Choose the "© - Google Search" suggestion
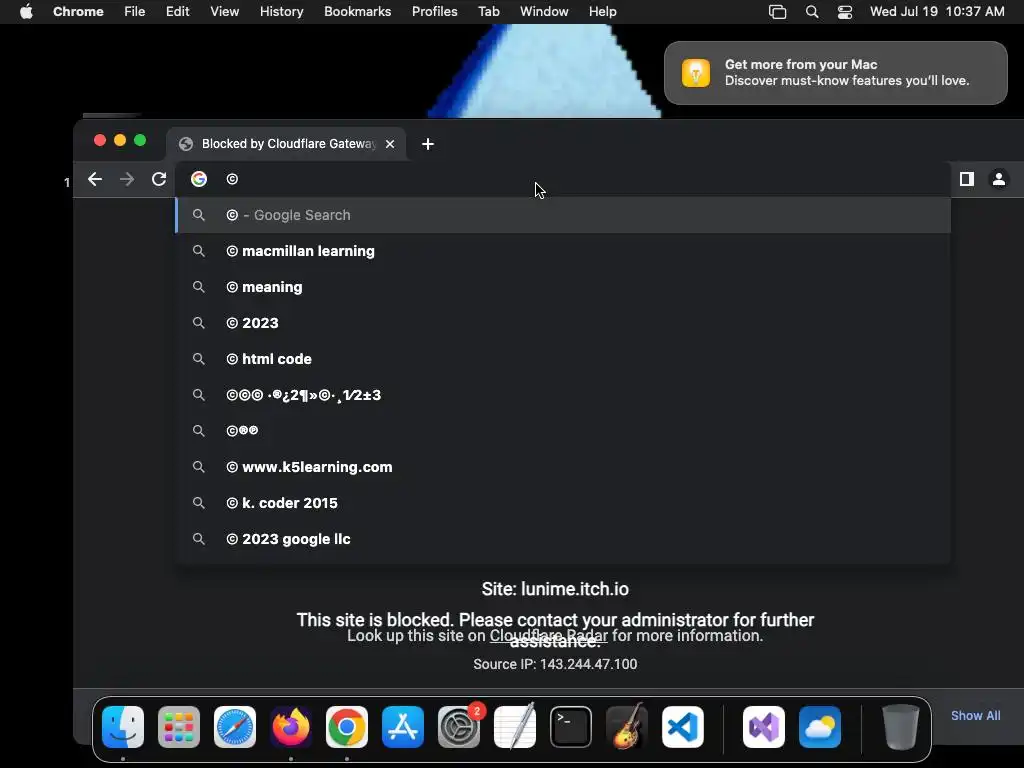The width and height of the screenshot is (1024, 768). click(563, 215)
